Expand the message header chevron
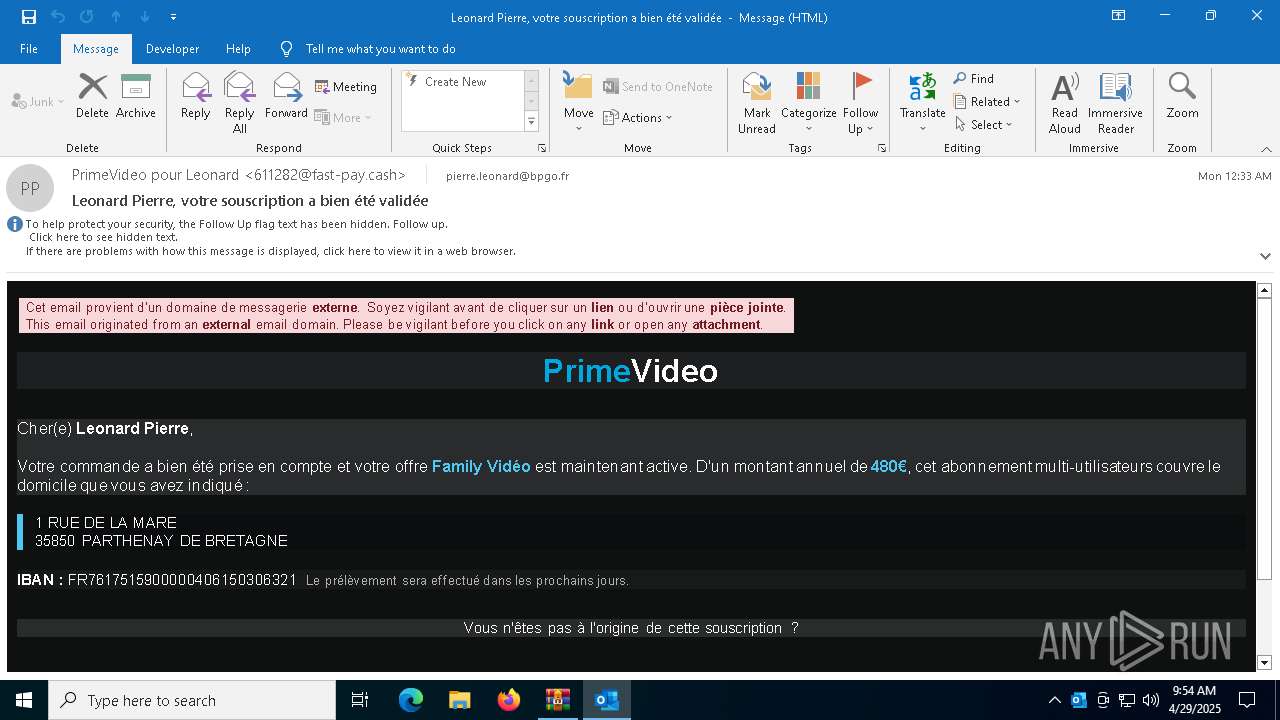Screen dimensions: 1280x720 click(1265, 256)
